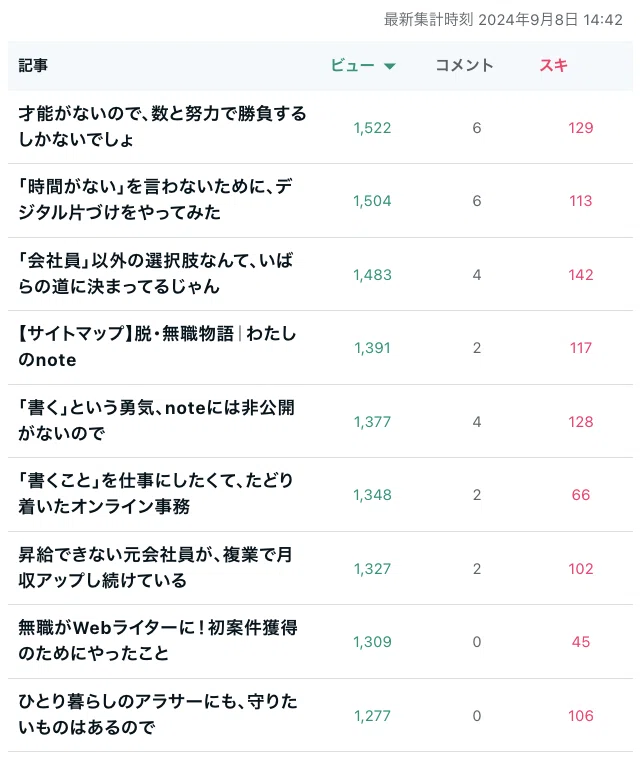Viewport: 642px width, 759px height.
Task: Click the 1,522 view count
Action: tap(372, 128)
